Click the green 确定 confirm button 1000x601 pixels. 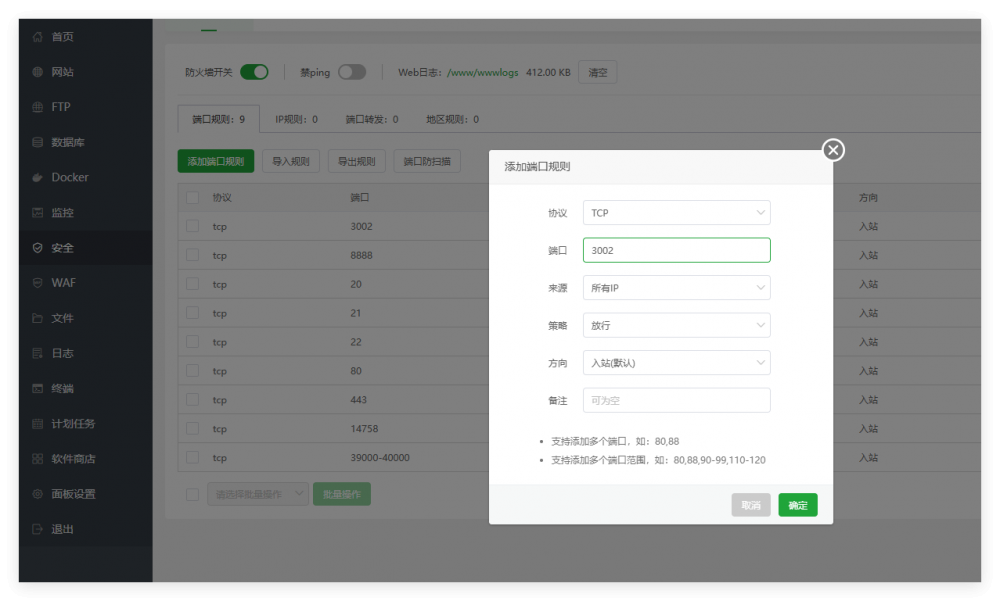pyautogui.click(x=797, y=505)
